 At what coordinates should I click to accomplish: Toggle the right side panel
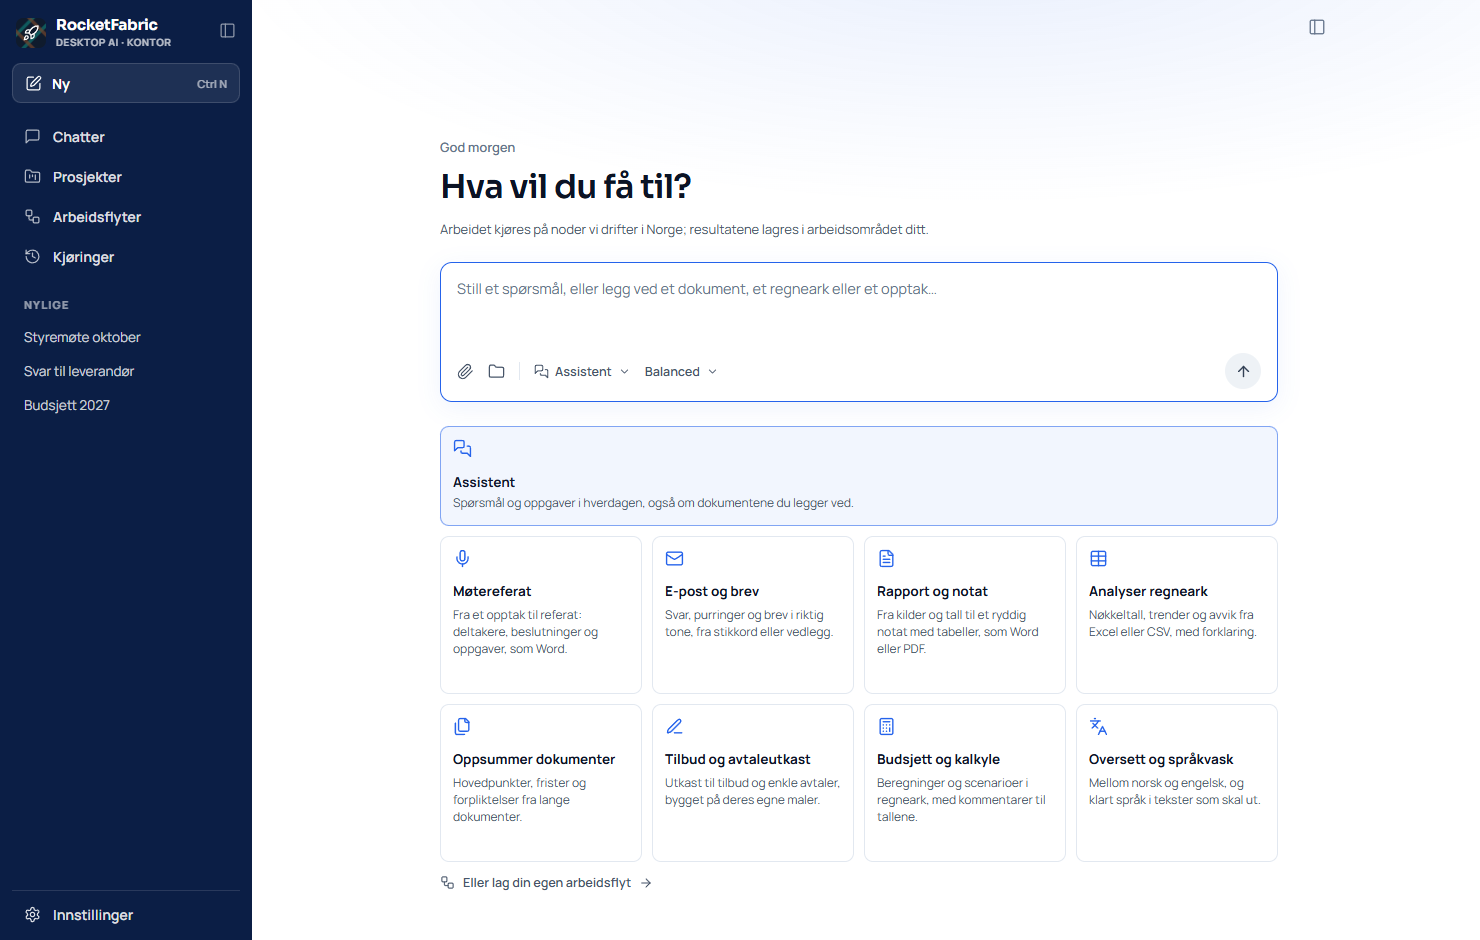[x=1317, y=27]
